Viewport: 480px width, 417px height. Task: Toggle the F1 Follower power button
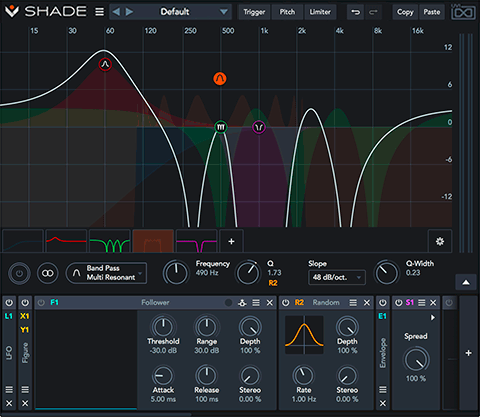pyautogui.click(x=41, y=303)
